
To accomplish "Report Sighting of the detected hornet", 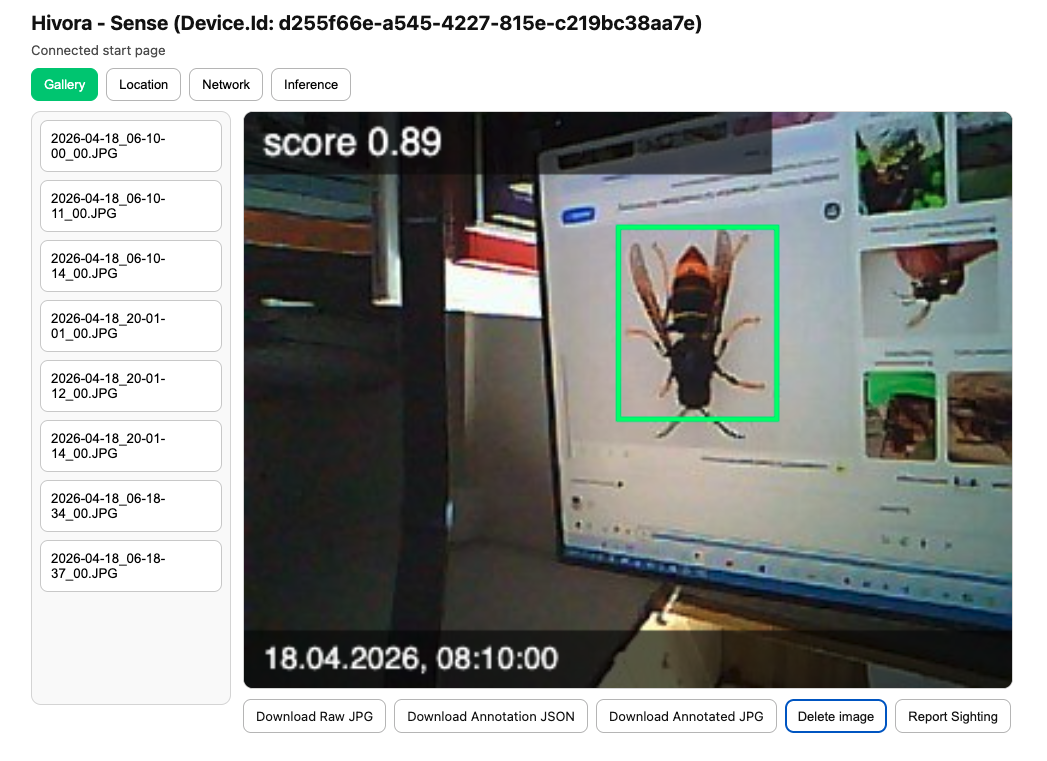I will [x=953, y=717].
